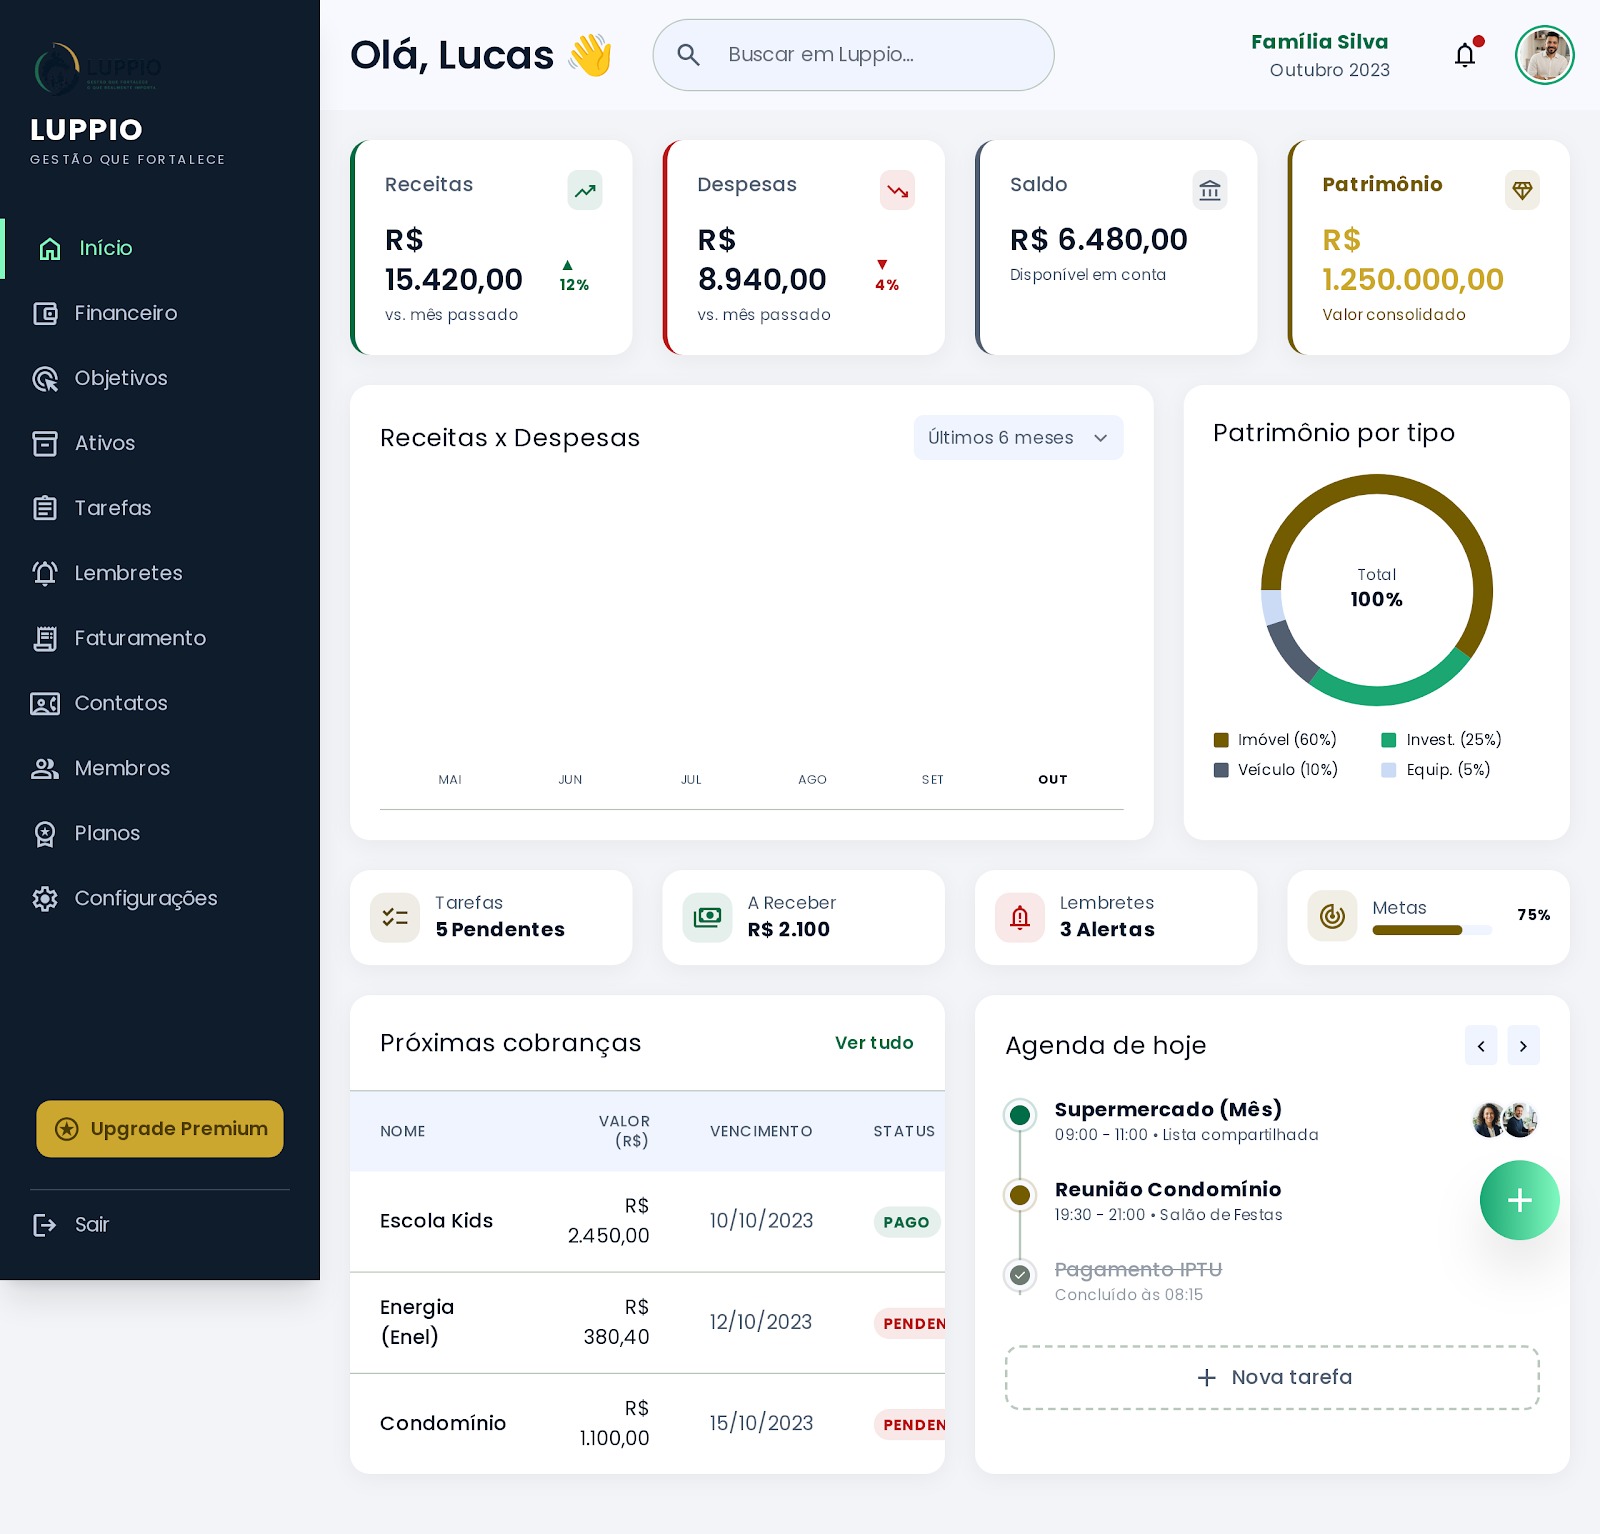Go to next agenda day
This screenshot has width=1600, height=1534.
point(1523,1046)
